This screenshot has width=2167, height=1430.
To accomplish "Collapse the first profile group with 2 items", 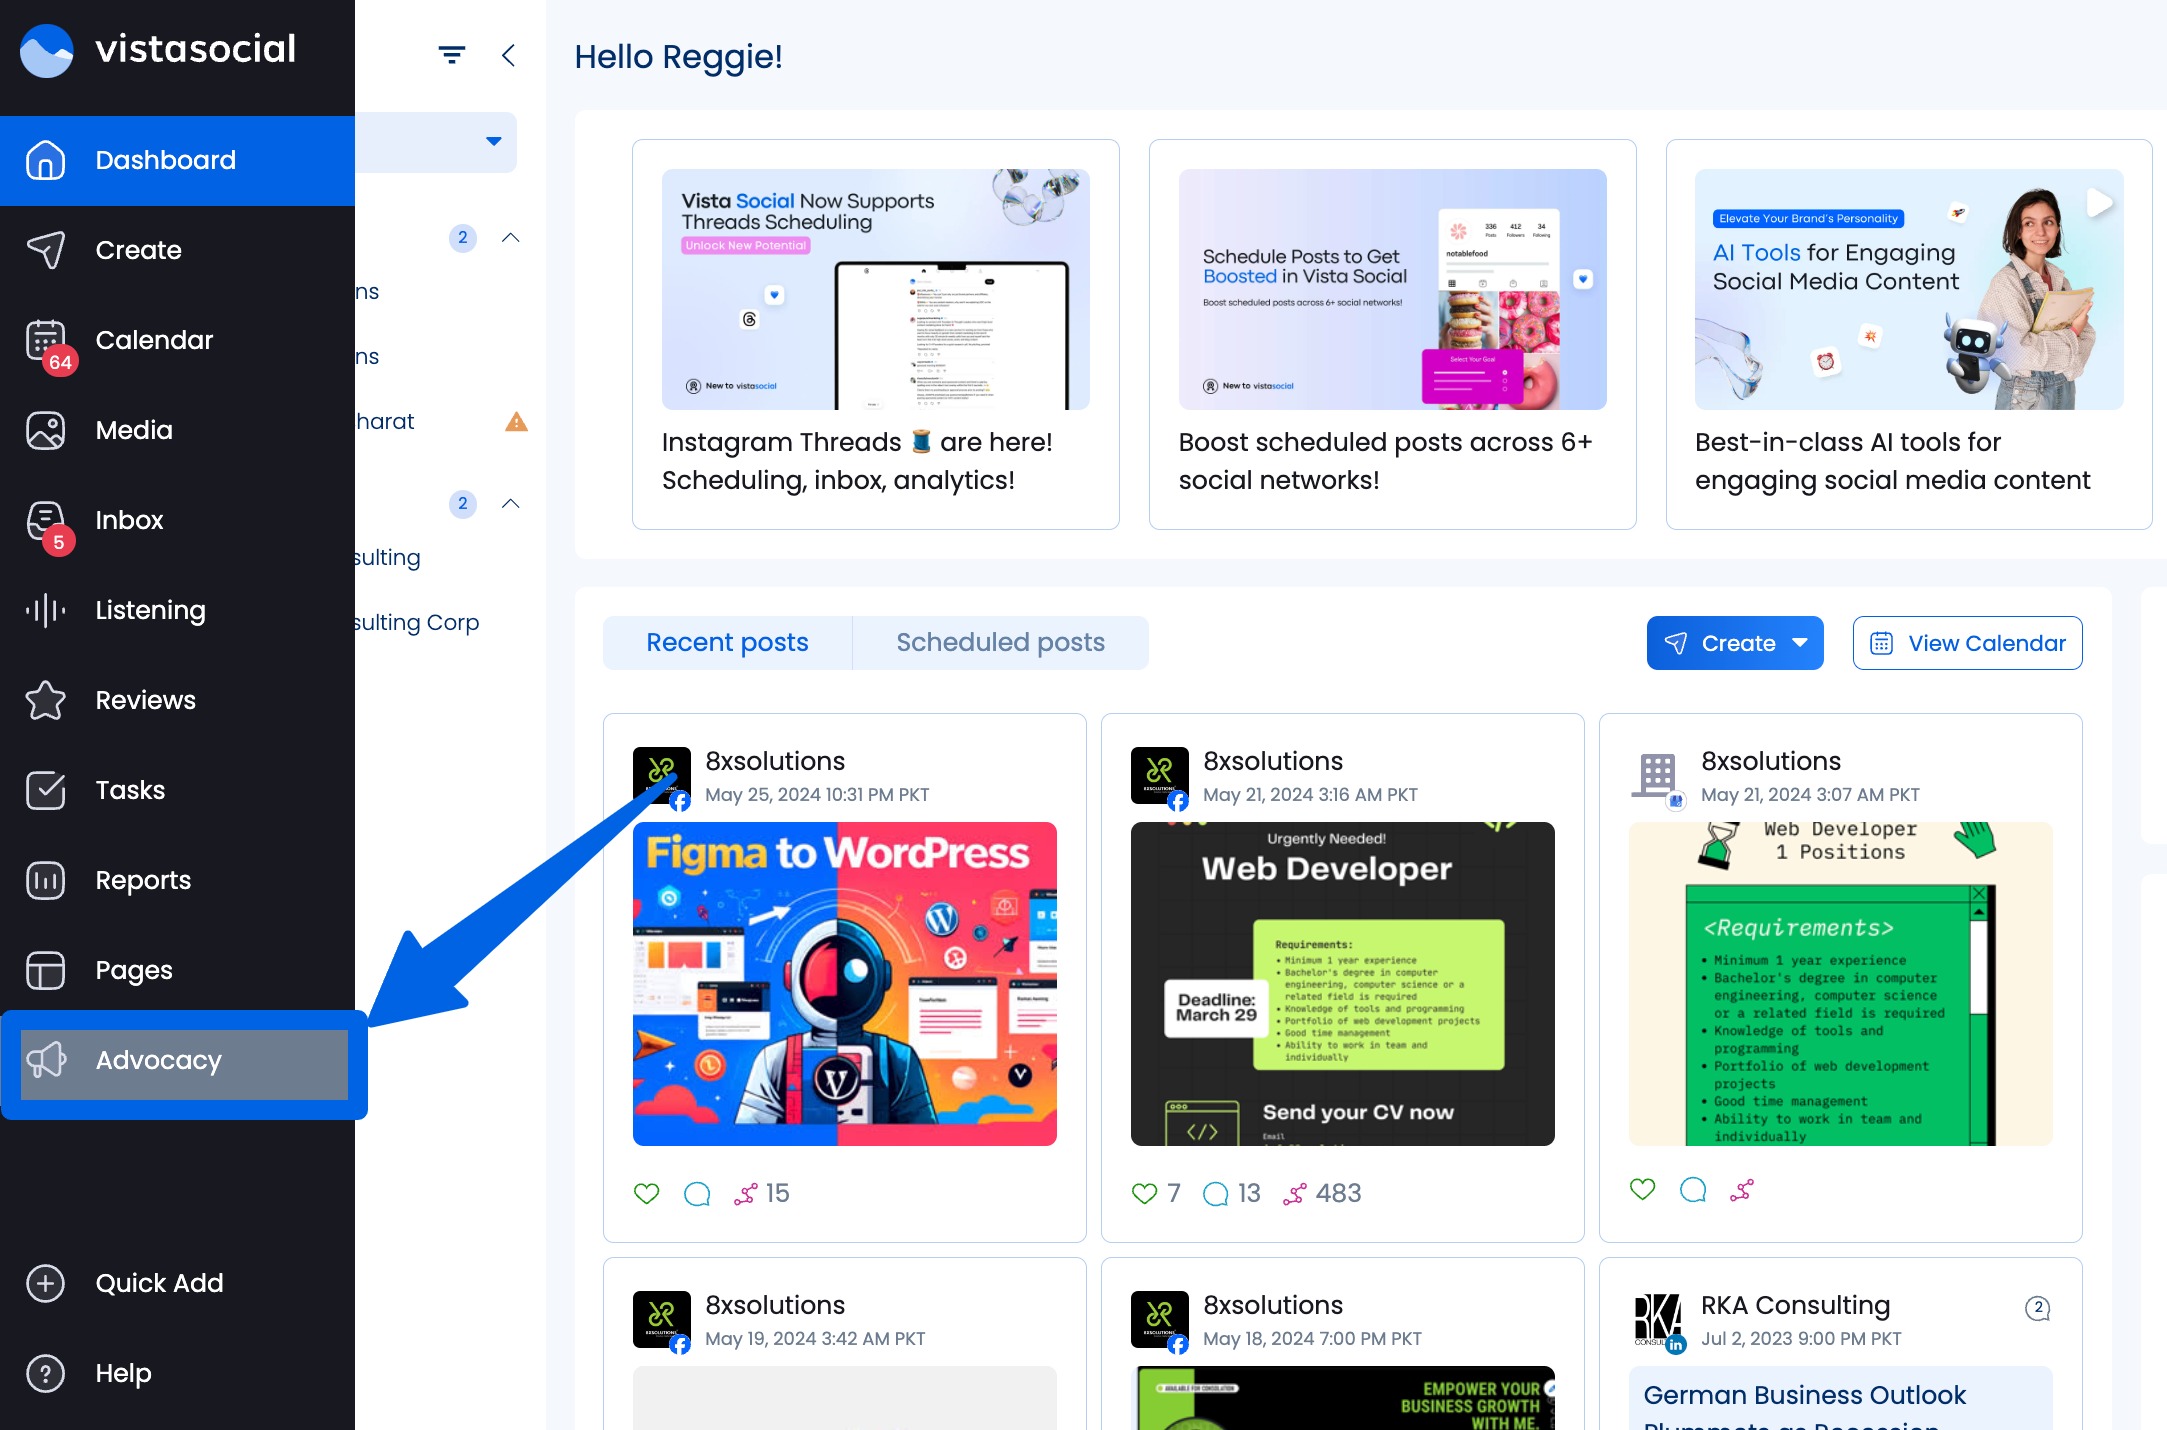I will click(511, 238).
